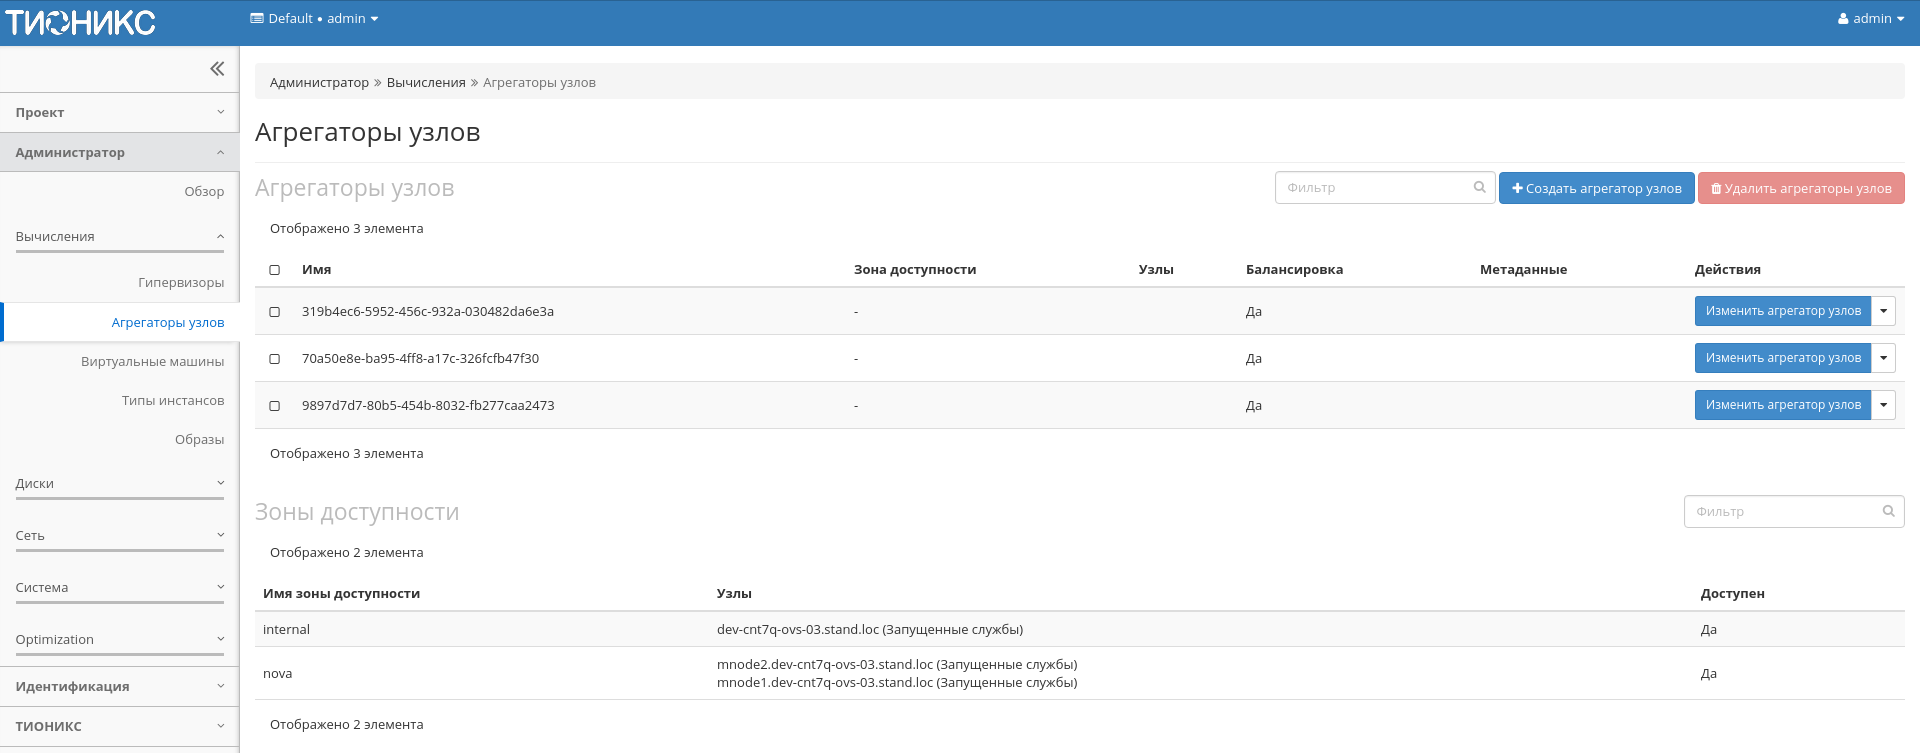
Task: Open Гипервизоры in sidebar
Action: click(x=181, y=283)
